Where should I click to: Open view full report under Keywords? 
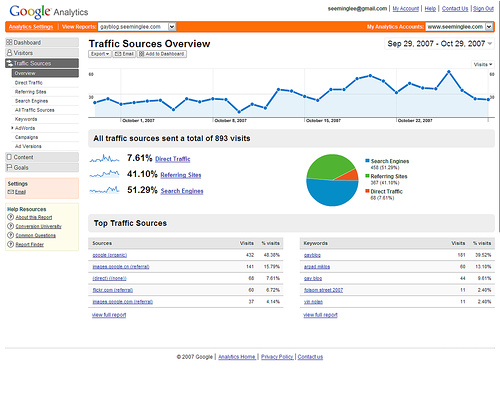pyautogui.click(x=320, y=315)
